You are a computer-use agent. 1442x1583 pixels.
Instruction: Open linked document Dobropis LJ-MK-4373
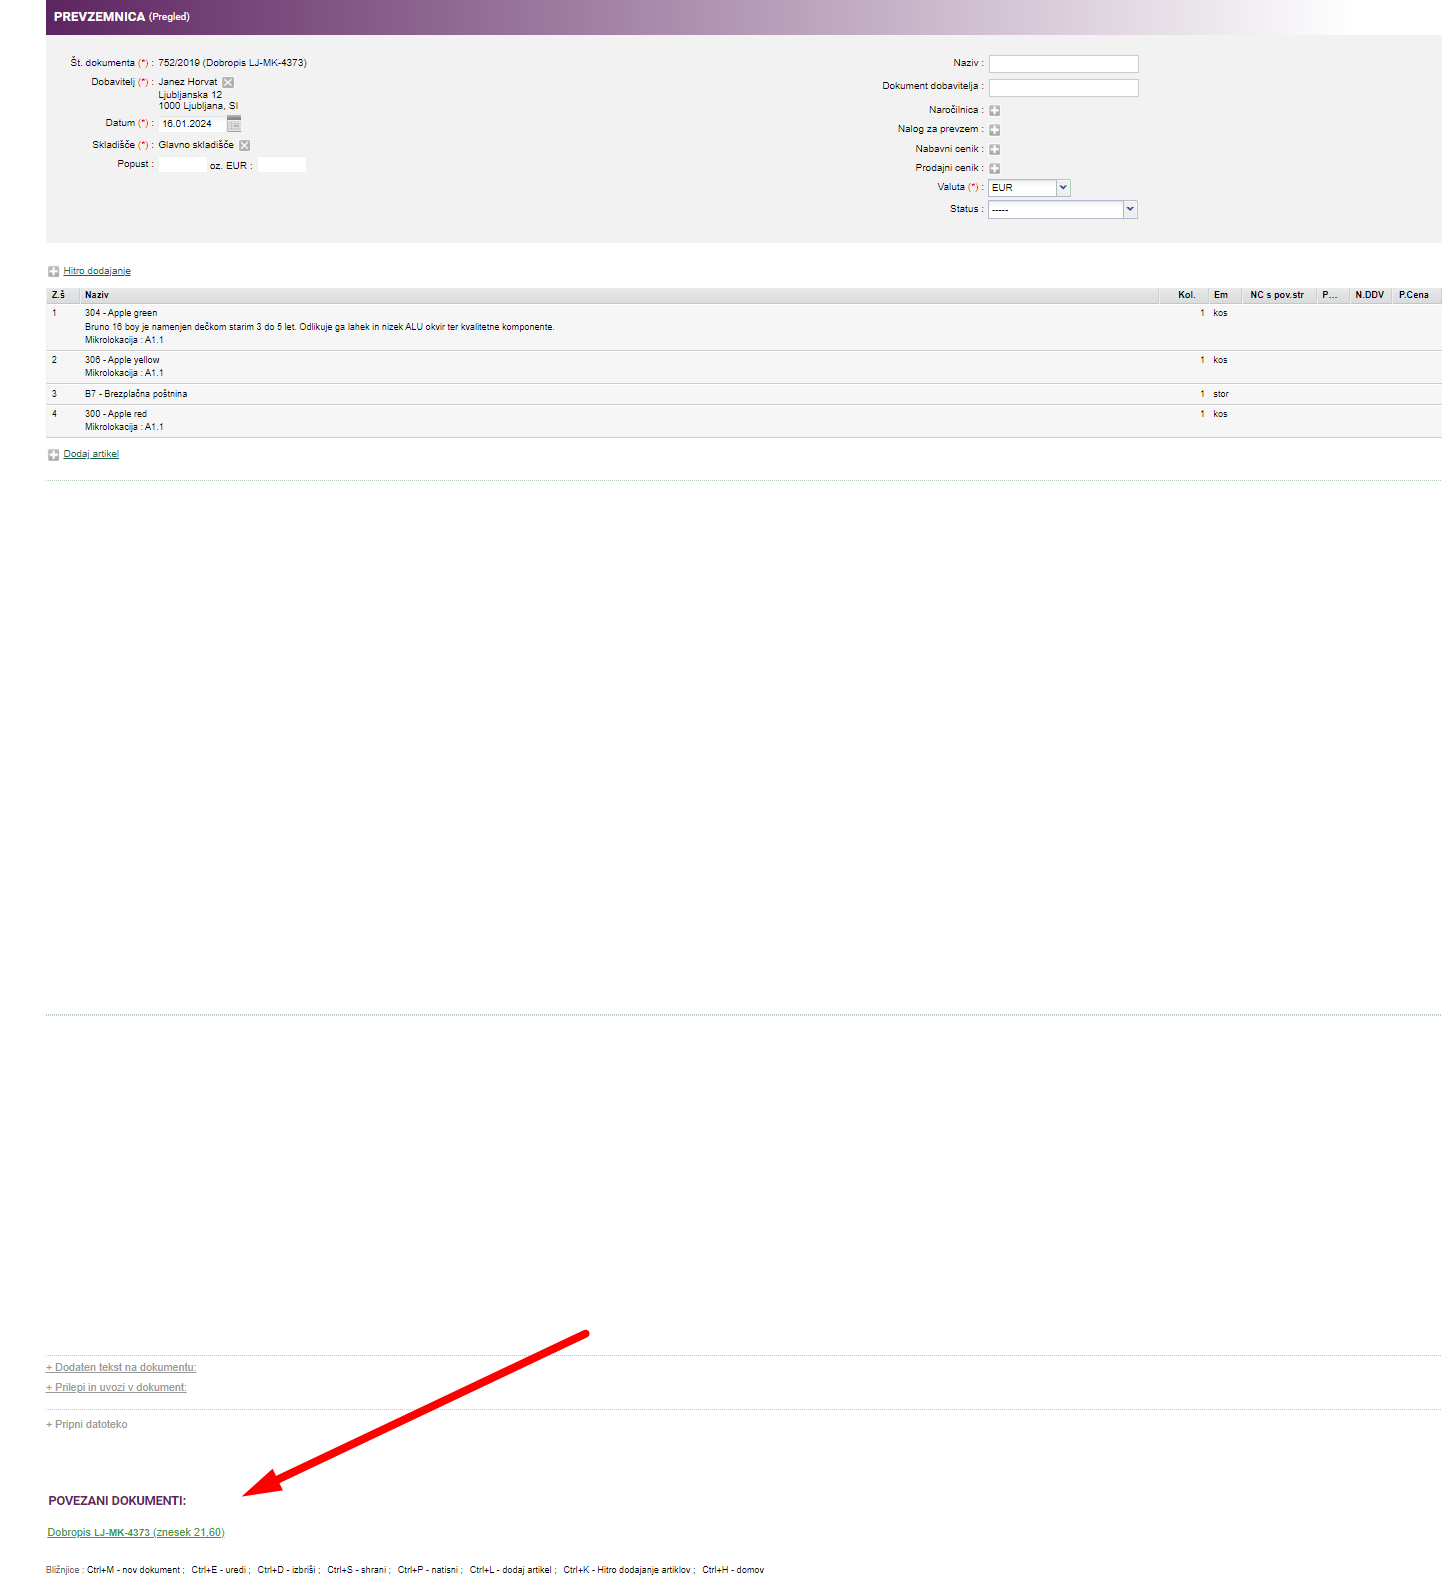(x=136, y=1532)
